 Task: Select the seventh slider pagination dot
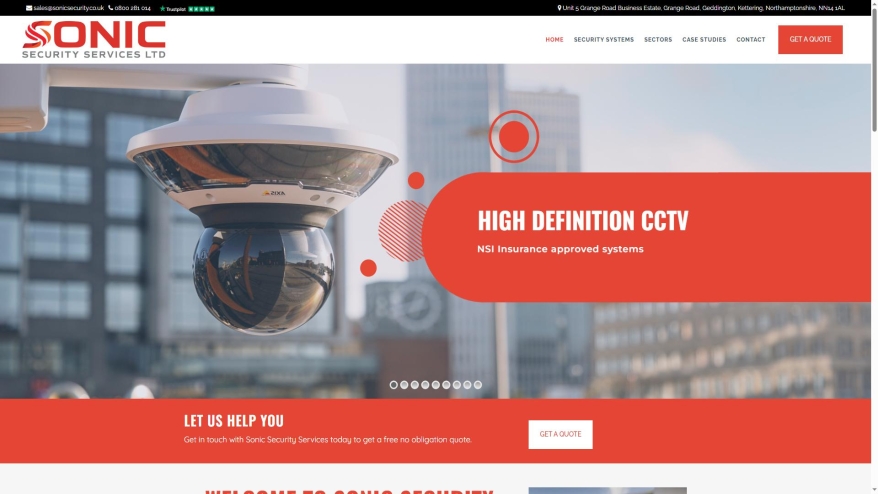tap(457, 385)
